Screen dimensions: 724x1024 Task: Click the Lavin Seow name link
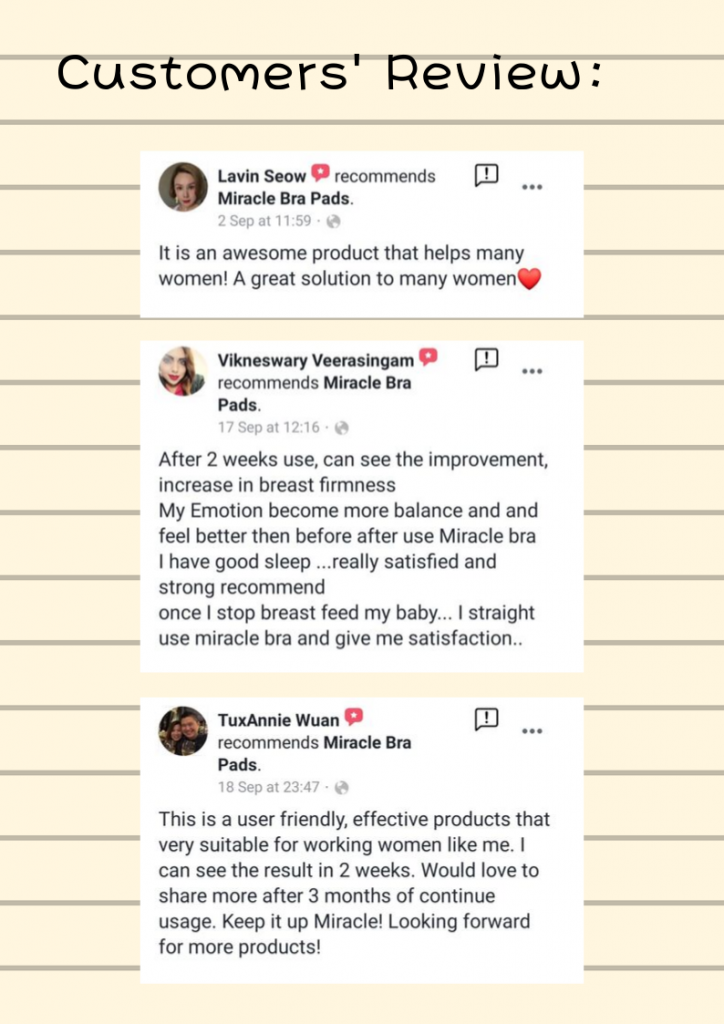point(261,176)
